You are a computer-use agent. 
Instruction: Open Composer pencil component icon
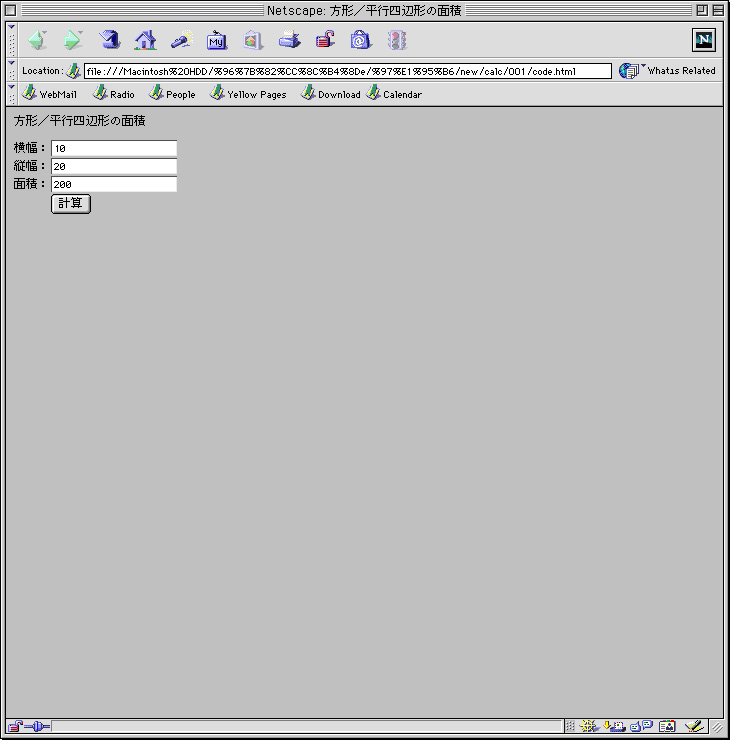click(694, 726)
